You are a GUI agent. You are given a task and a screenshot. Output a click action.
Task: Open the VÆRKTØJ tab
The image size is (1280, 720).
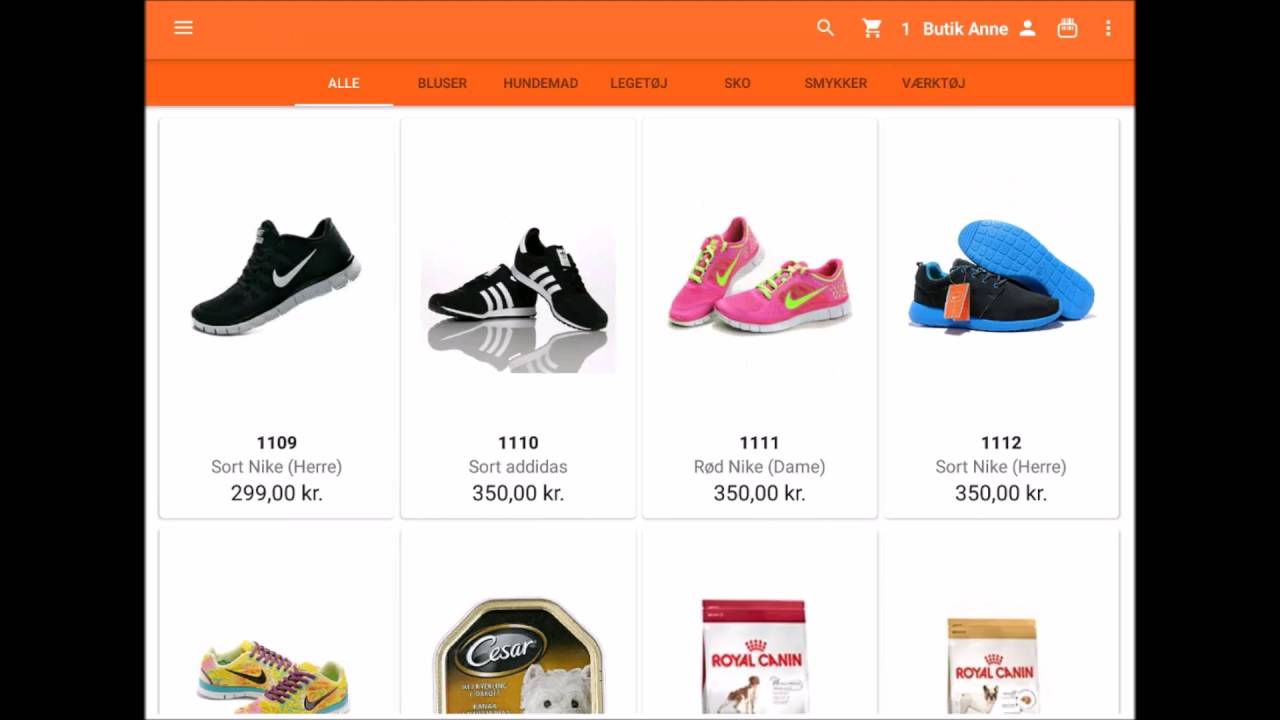[934, 83]
